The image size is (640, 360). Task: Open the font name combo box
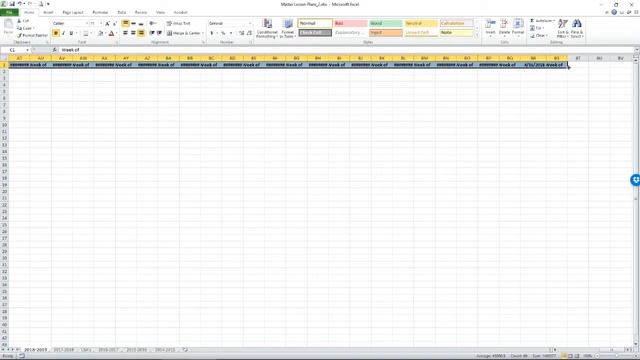coord(70,24)
